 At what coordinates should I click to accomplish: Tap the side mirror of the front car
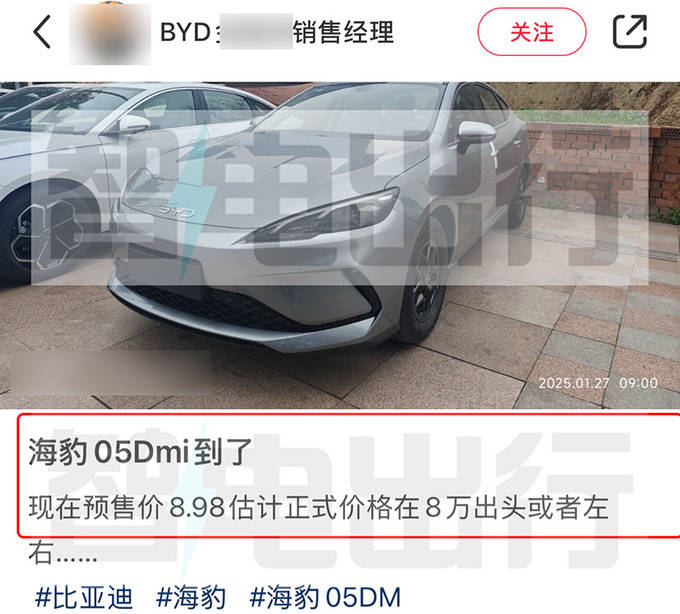477,132
